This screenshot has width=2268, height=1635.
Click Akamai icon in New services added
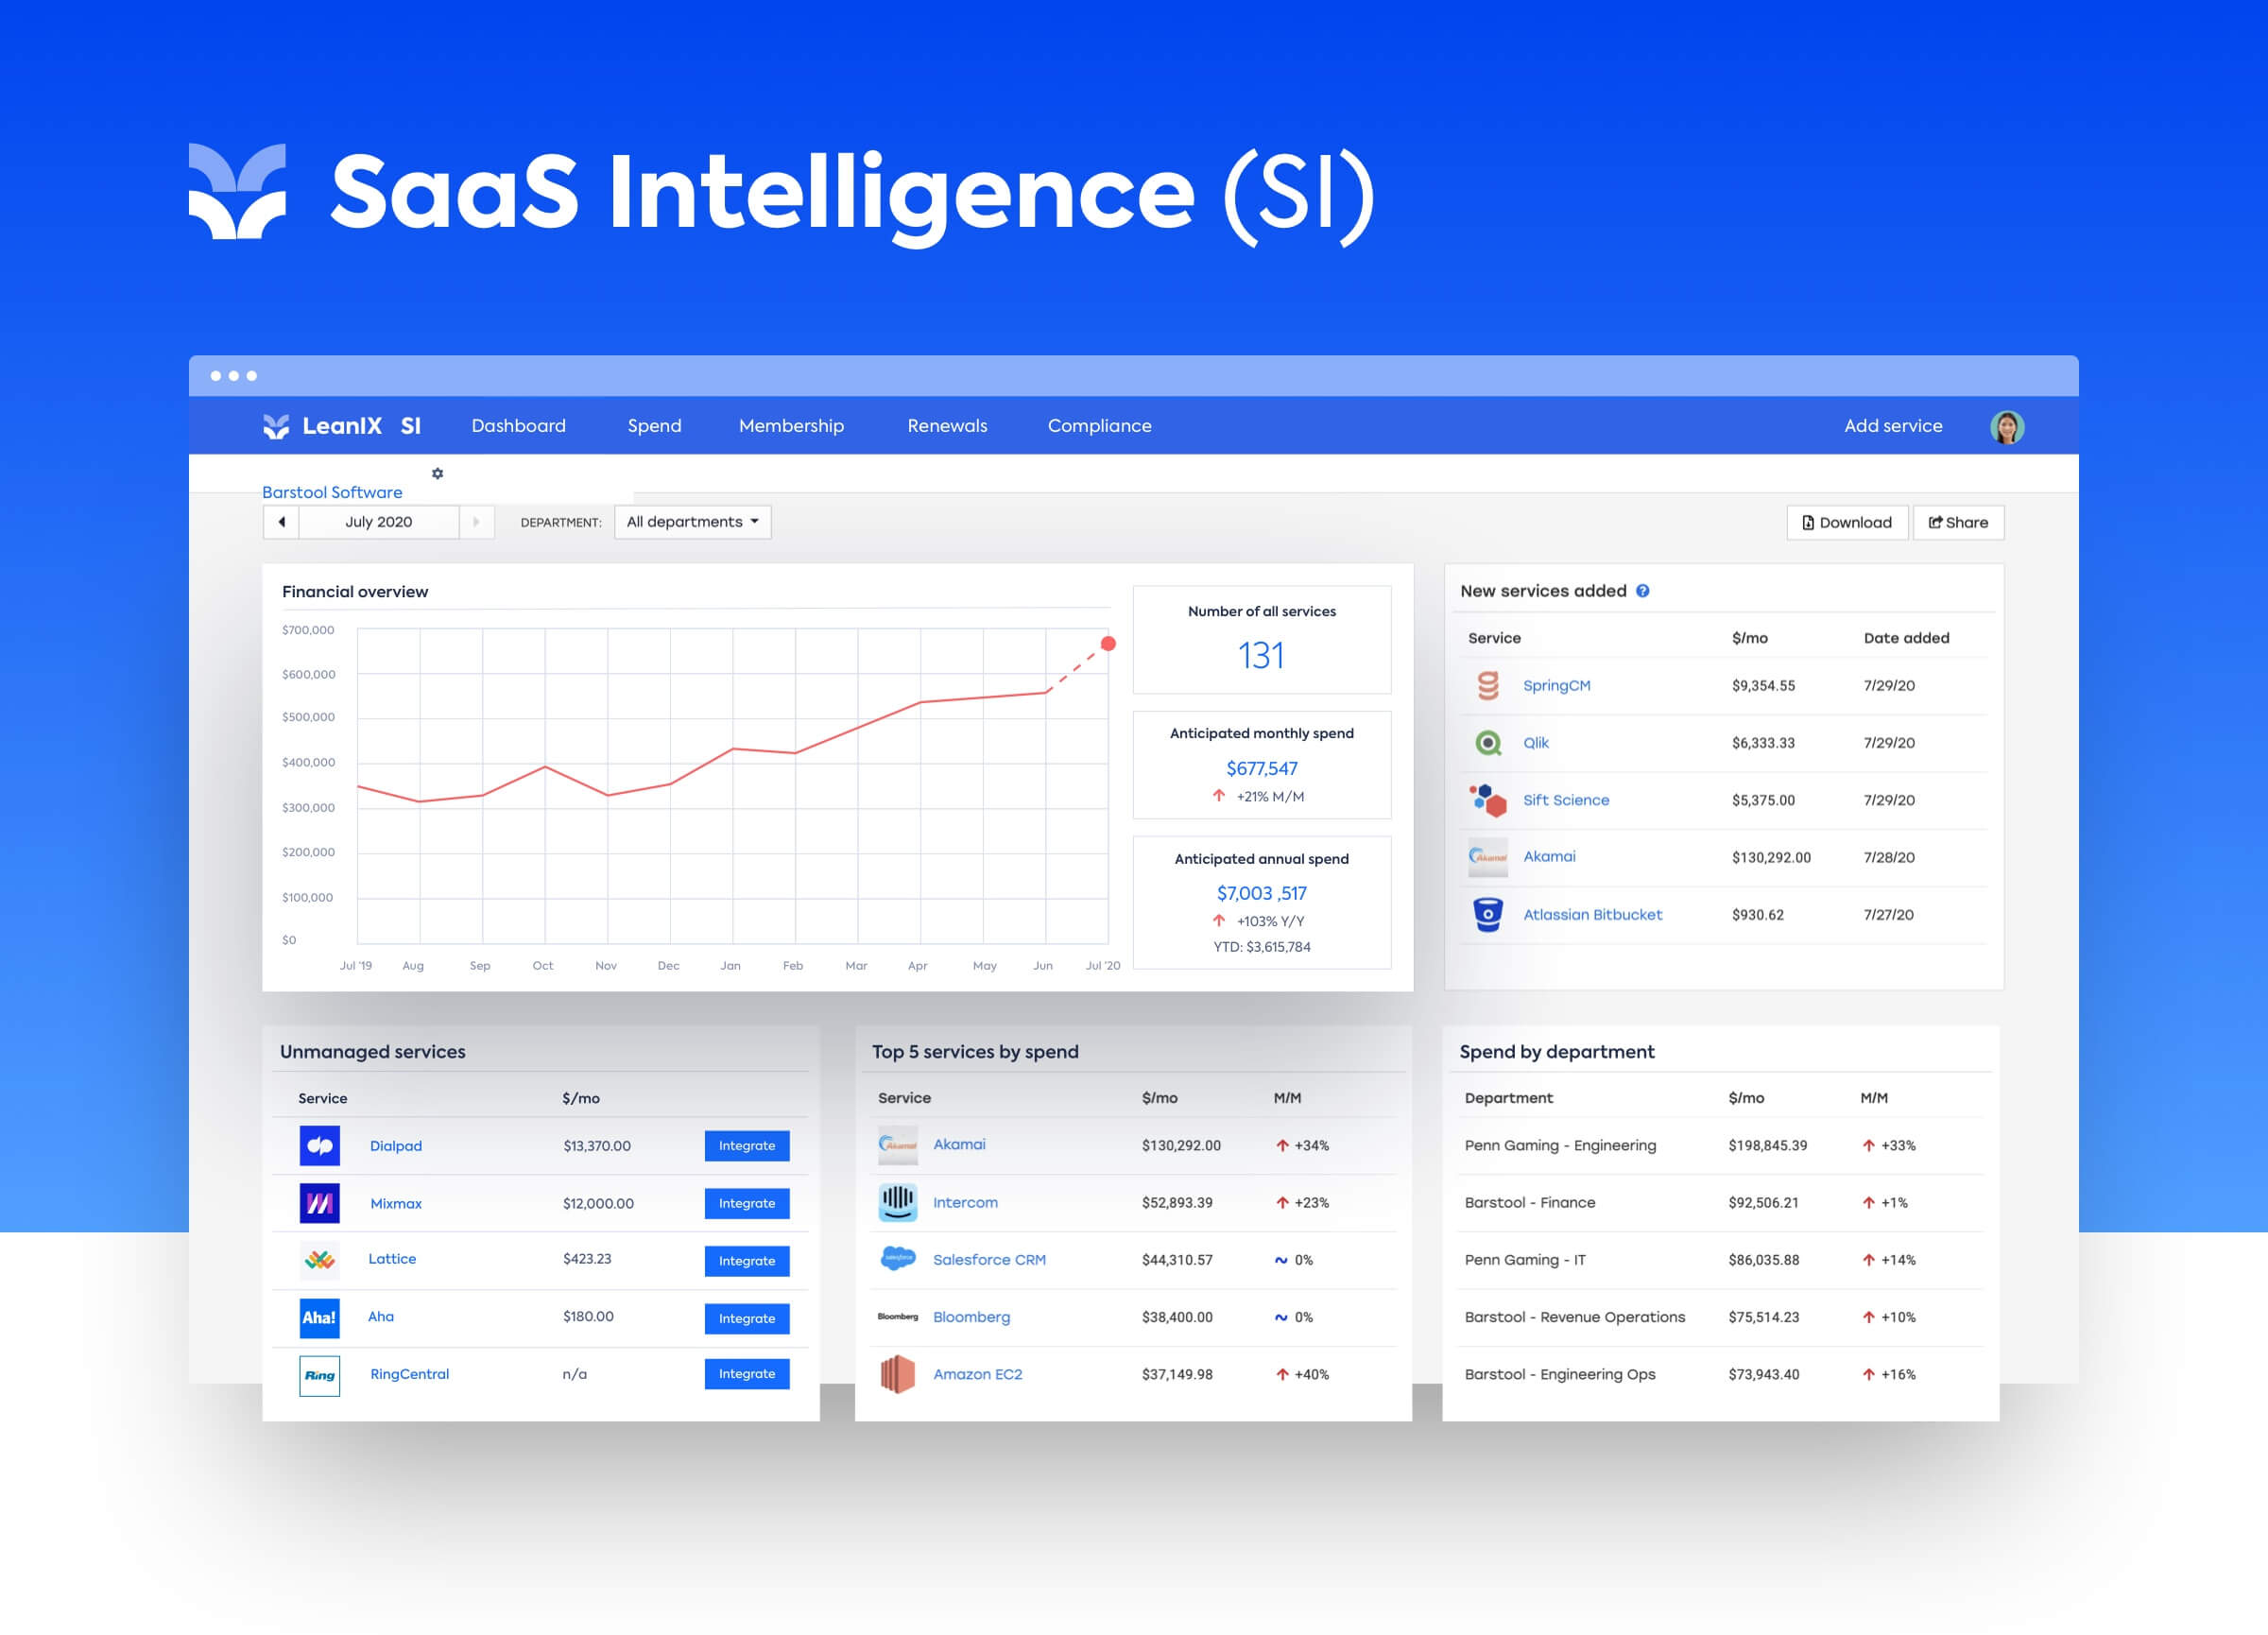[x=1488, y=857]
